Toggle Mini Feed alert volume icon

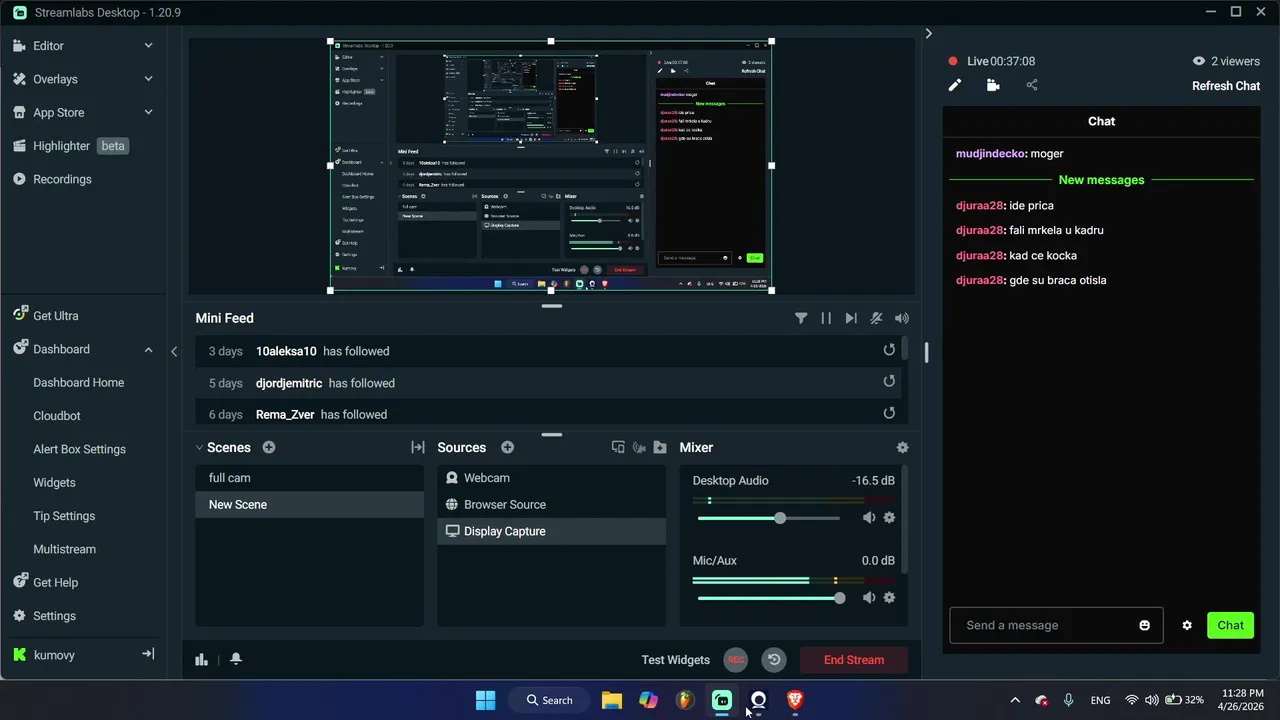point(902,318)
